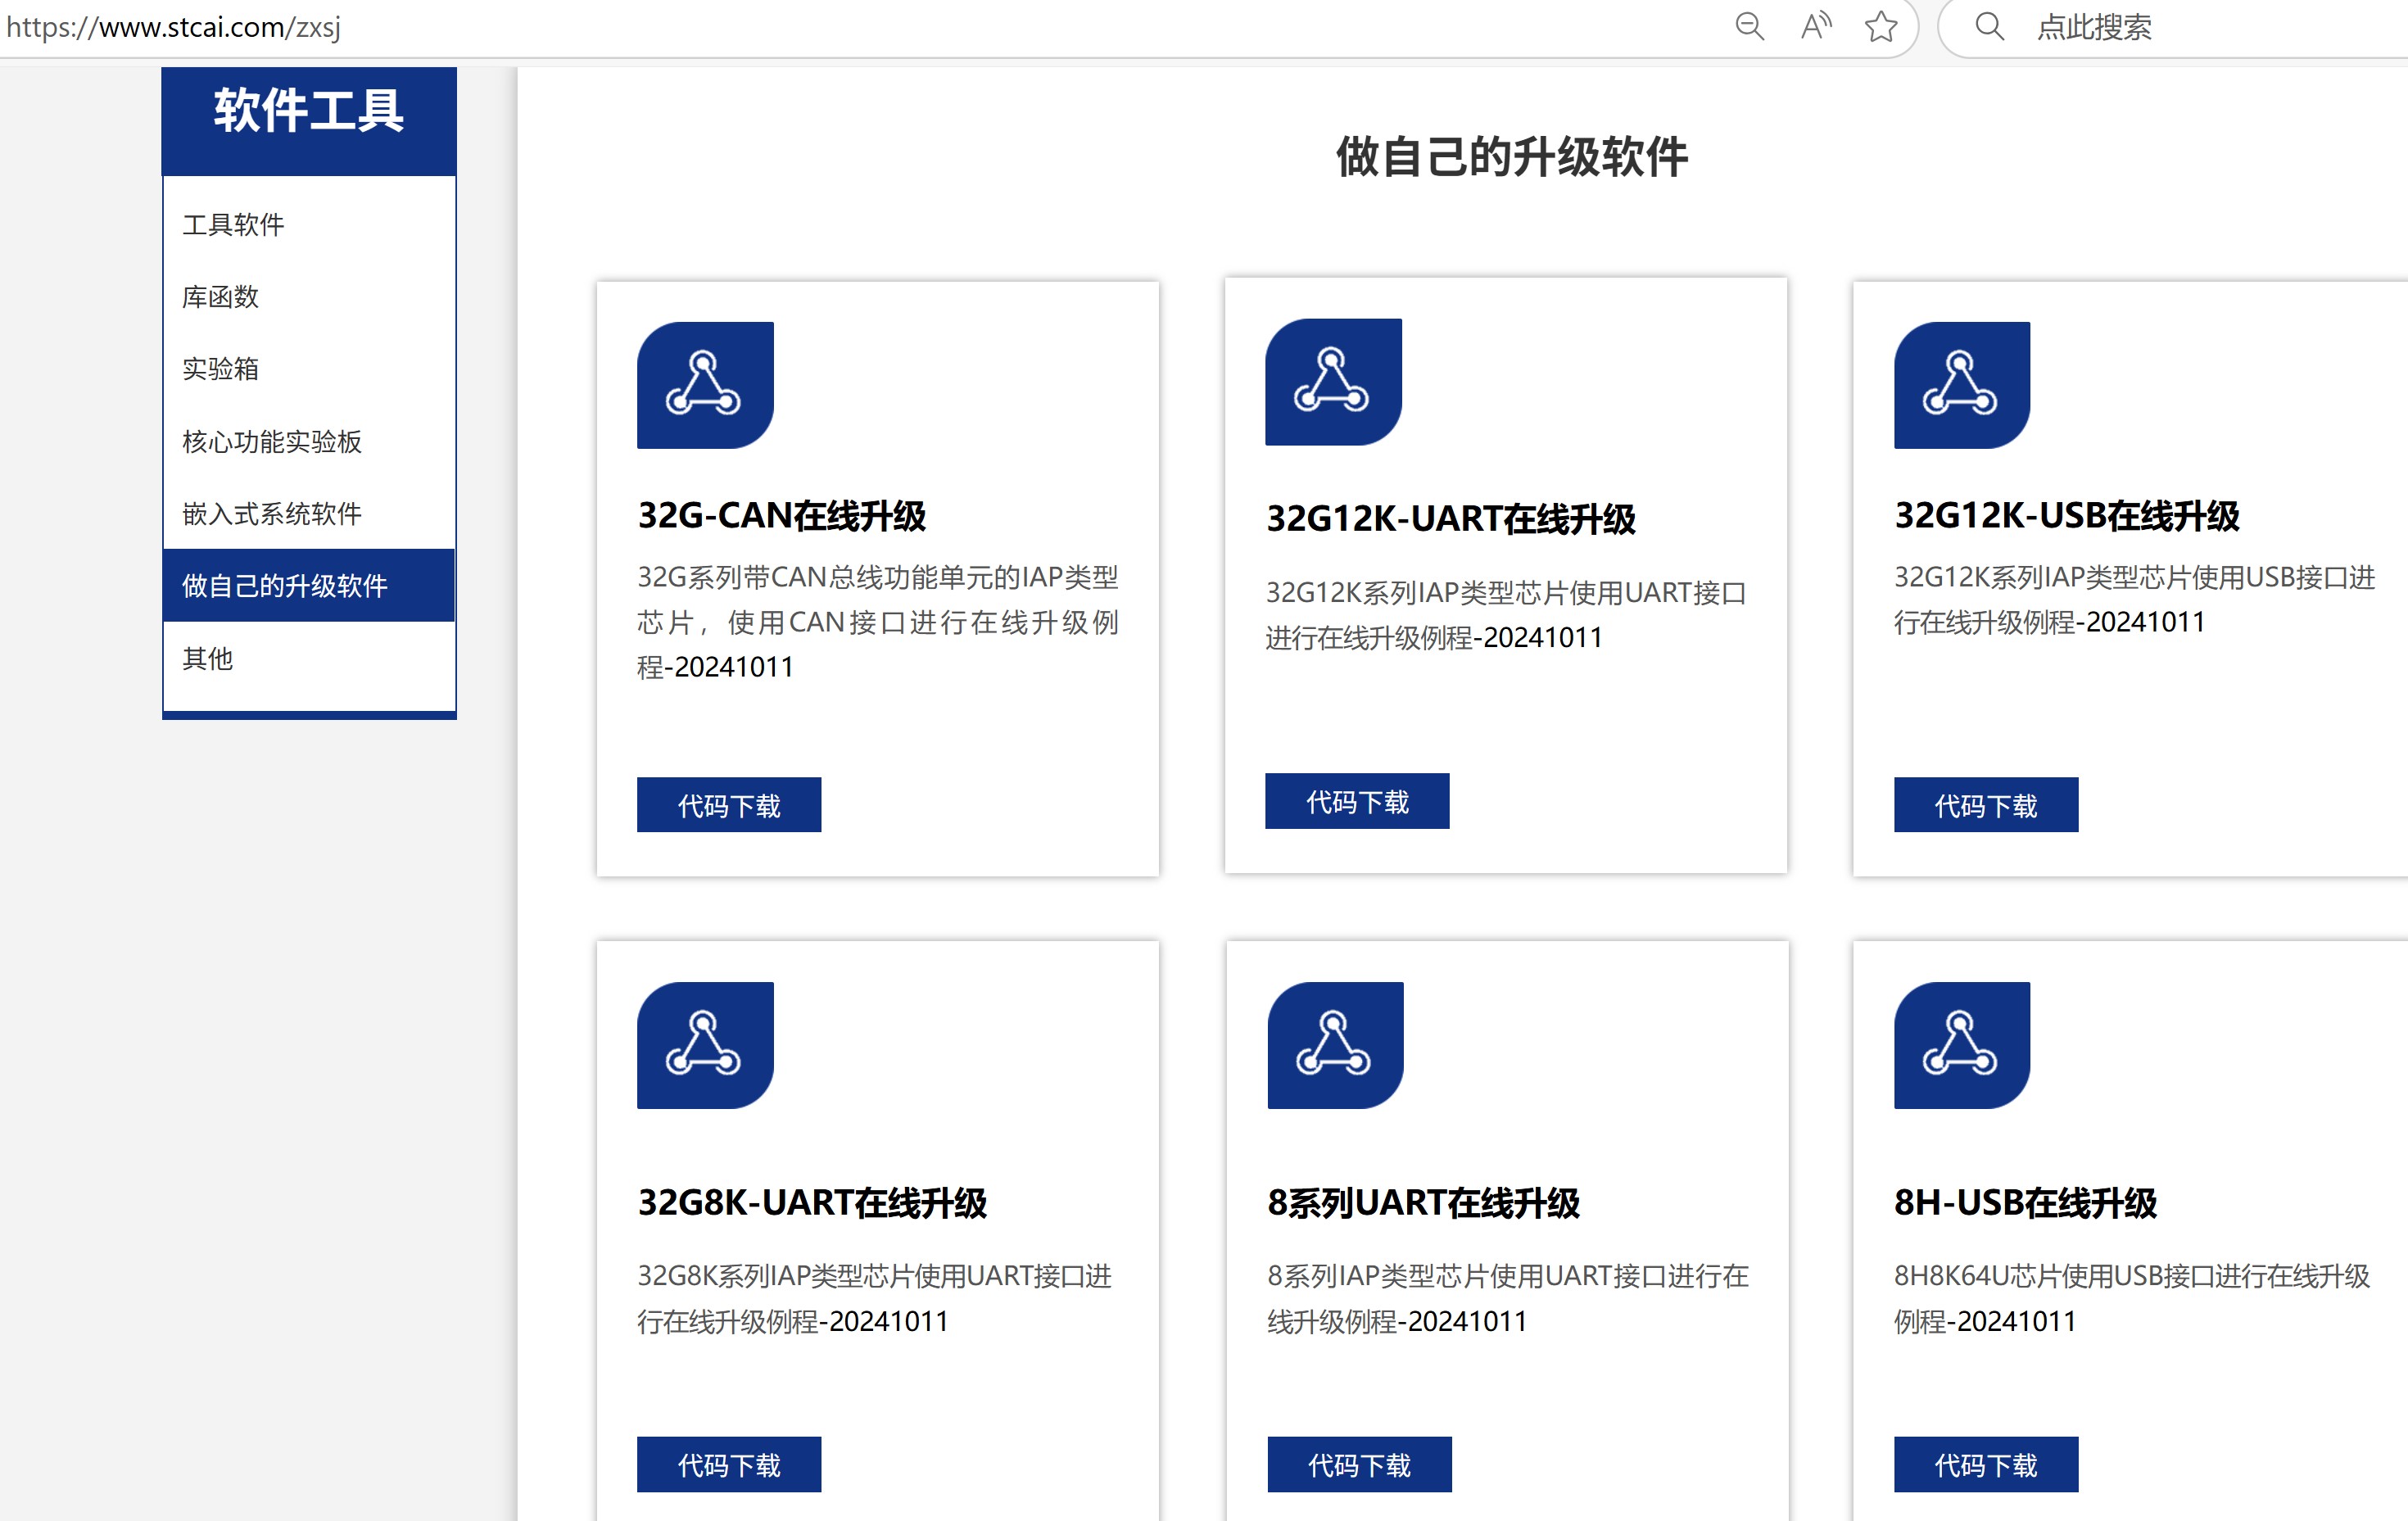Click the 32G8K-UART在线升级 card icon

[705, 1045]
